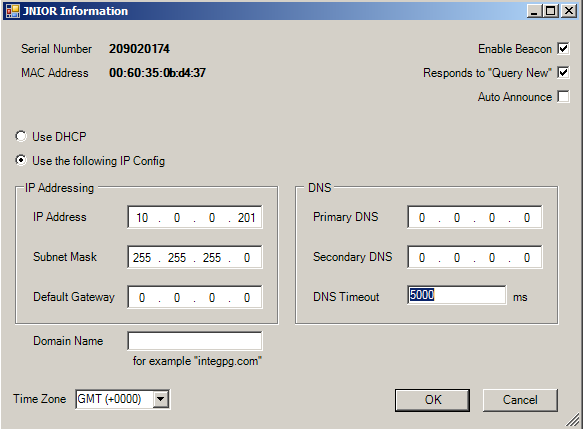Click the resize grip at dialog corner
This screenshot has height=429, width=583.
[573, 420]
